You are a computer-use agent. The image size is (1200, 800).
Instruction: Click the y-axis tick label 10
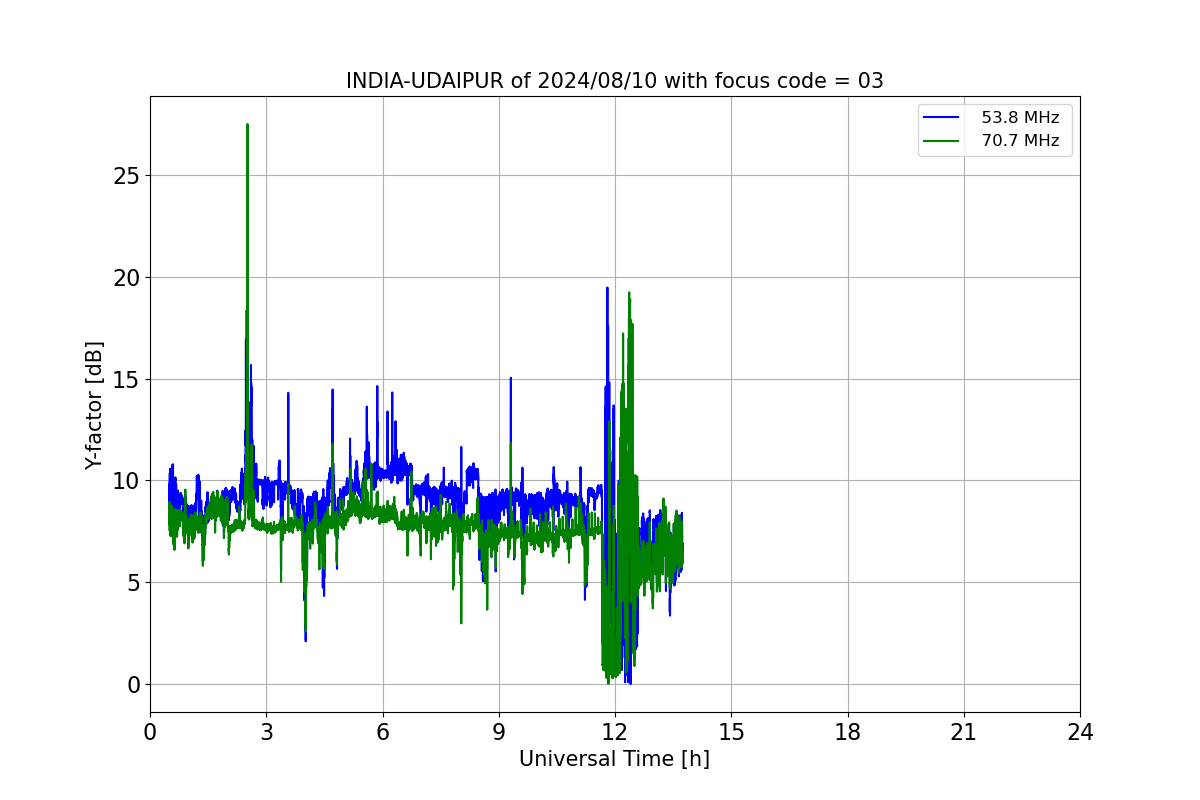click(x=128, y=481)
